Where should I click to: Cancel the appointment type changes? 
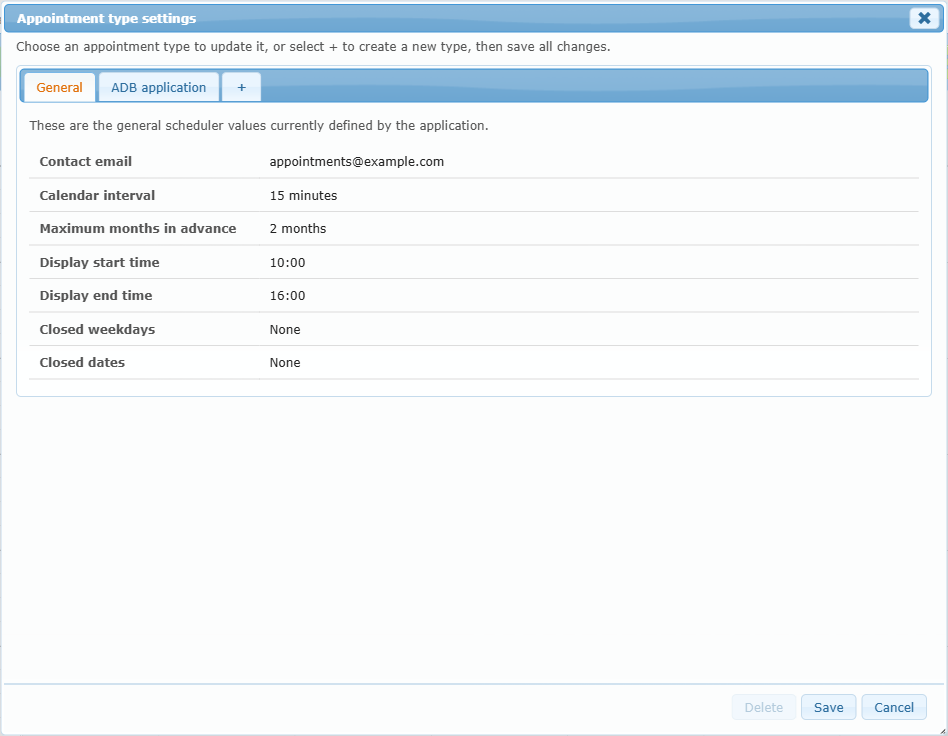pyautogui.click(x=894, y=708)
